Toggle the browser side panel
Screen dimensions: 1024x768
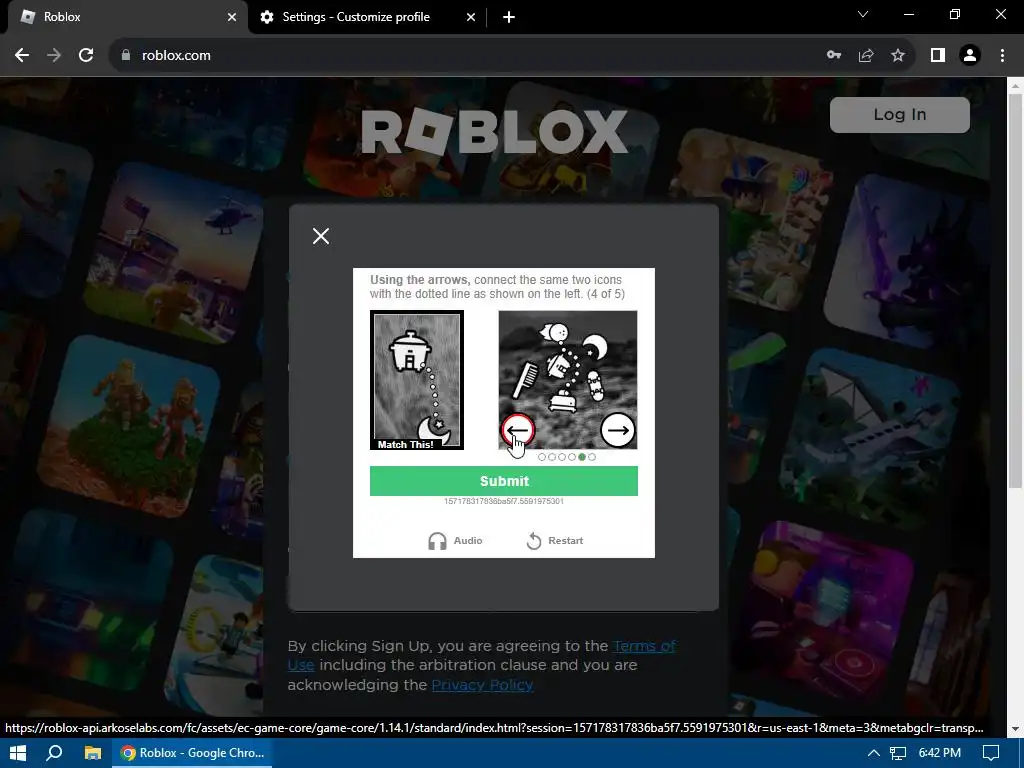(x=938, y=56)
